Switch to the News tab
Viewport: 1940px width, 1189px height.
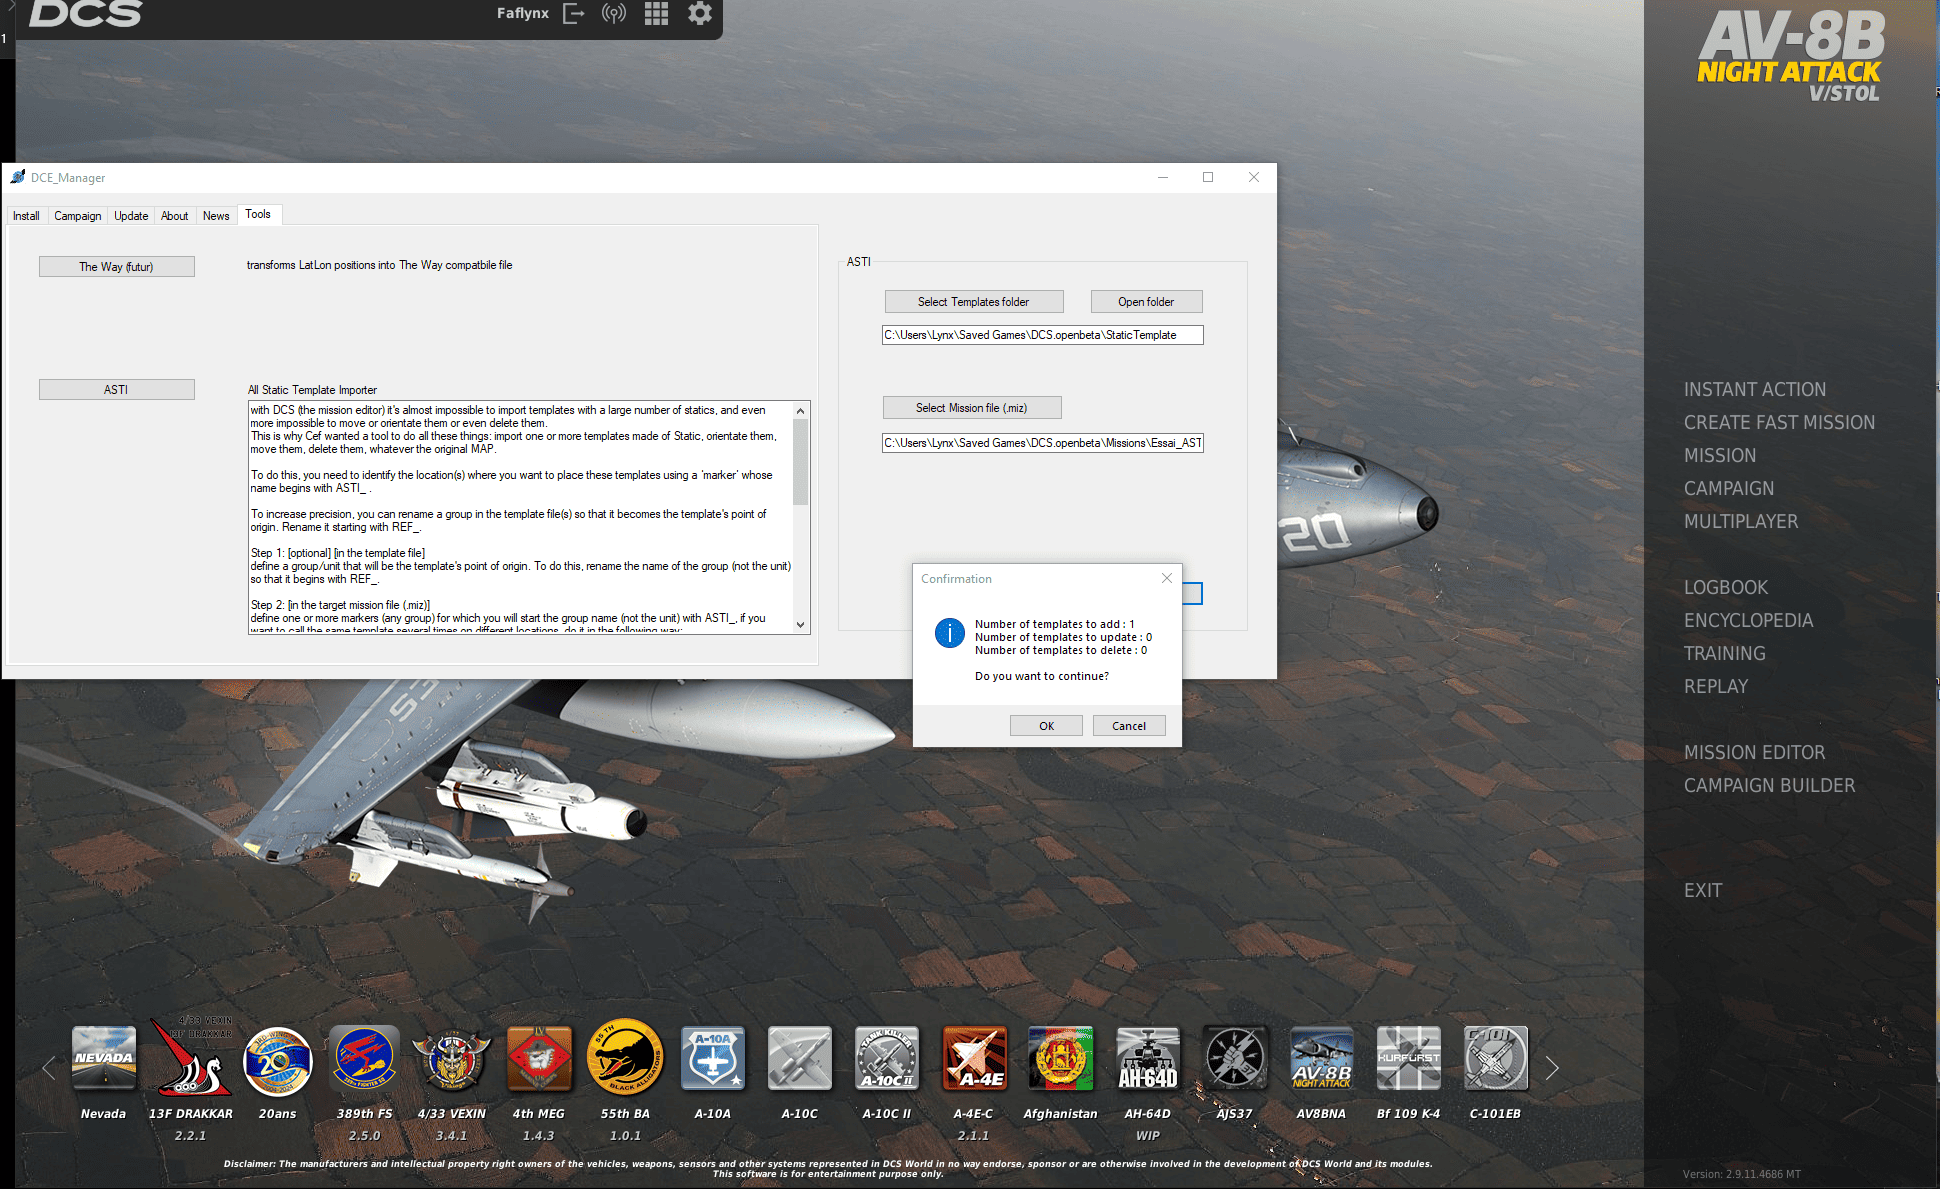pos(216,216)
